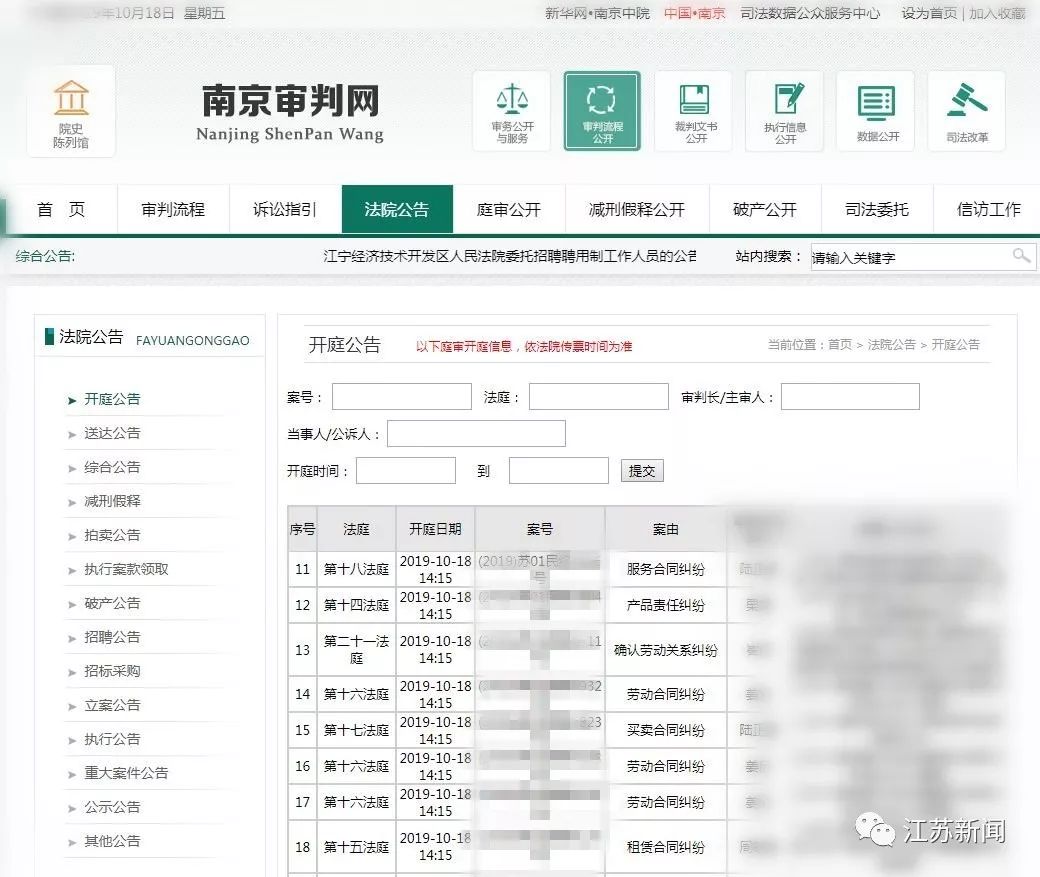Viewport: 1040px width, 877px height.
Task: Open 数据公开 monitor icon
Action: click(x=876, y=111)
